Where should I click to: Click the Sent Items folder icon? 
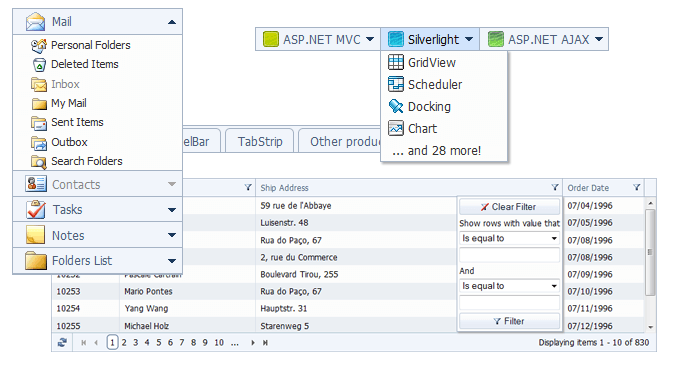pyautogui.click(x=39, y=123)
